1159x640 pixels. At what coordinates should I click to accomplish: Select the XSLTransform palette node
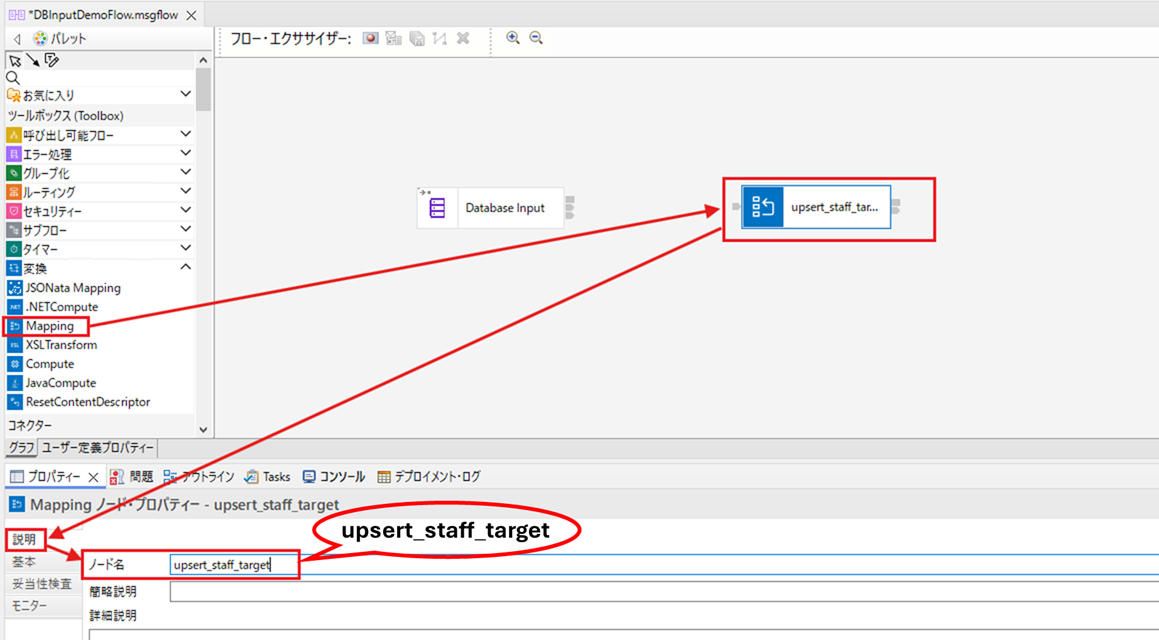61,345
